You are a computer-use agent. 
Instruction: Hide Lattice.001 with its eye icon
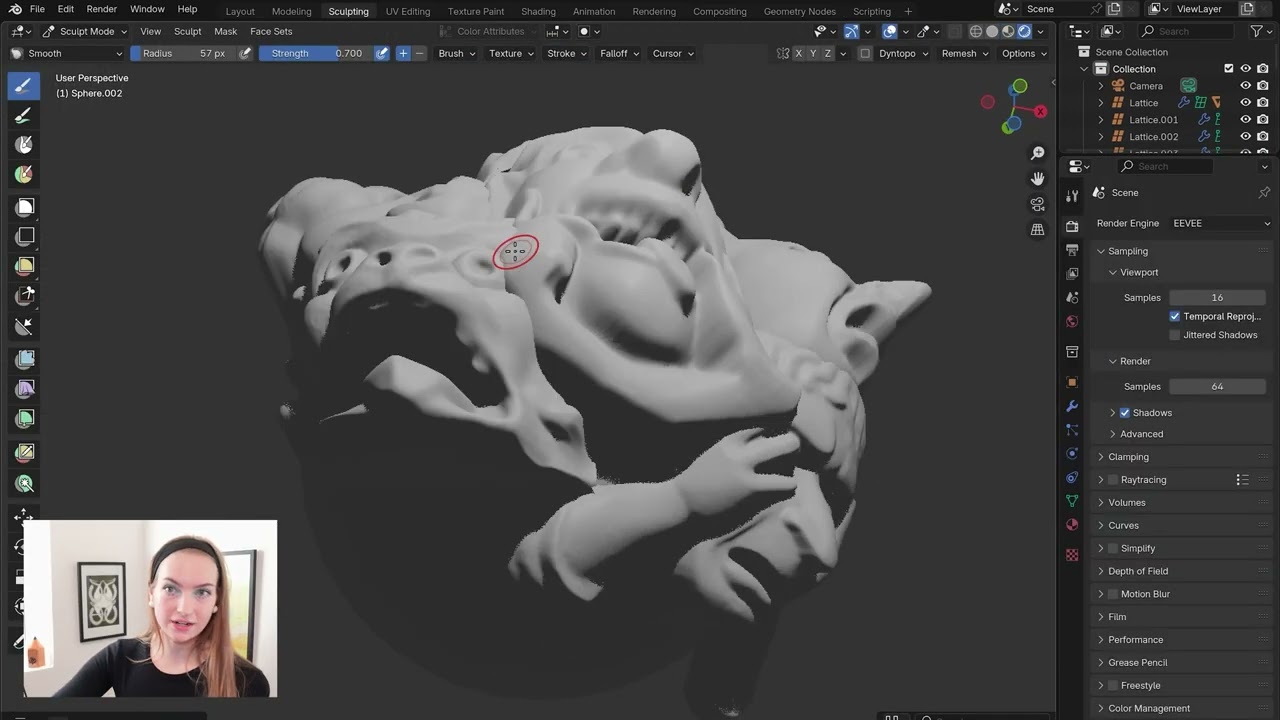[1246, 119]
